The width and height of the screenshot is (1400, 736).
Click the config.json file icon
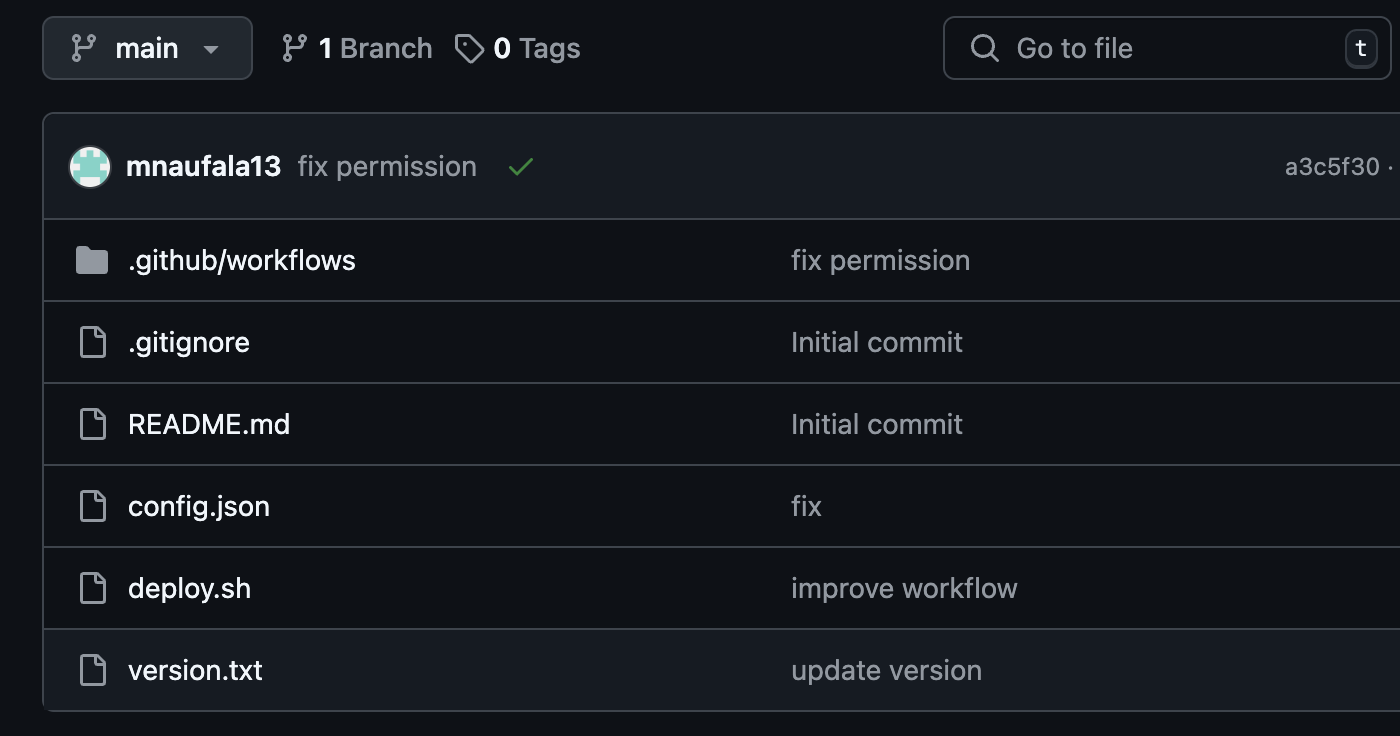click(x=93, y=507)
